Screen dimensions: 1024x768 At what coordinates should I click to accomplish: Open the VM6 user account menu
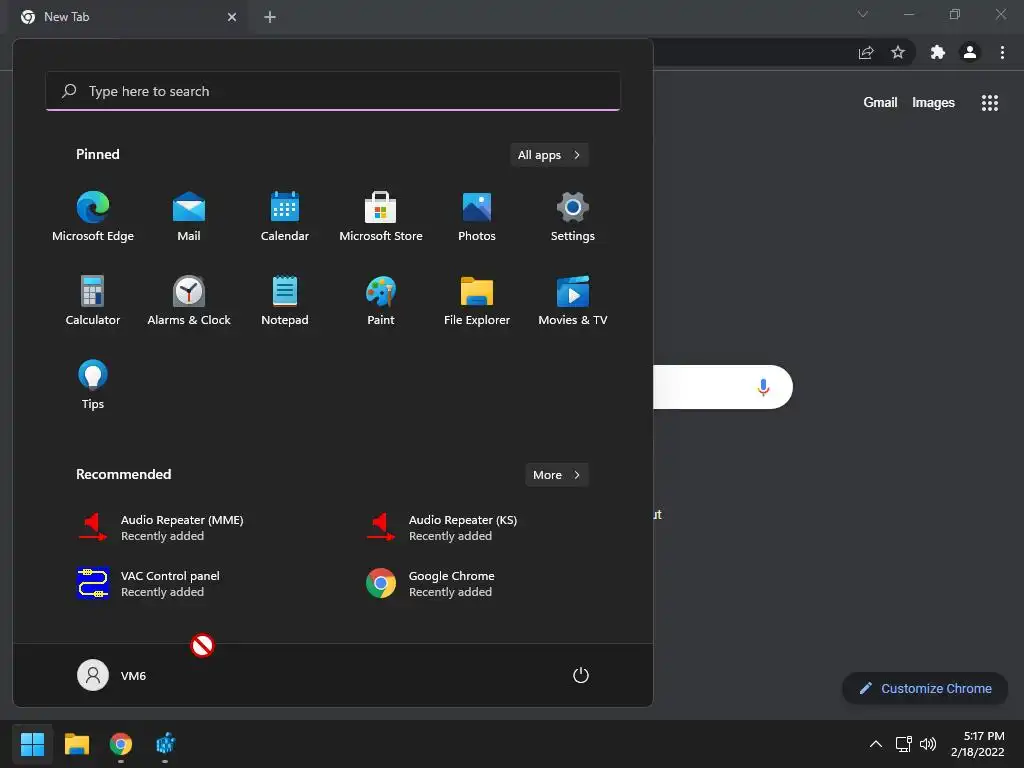point(112,675)
